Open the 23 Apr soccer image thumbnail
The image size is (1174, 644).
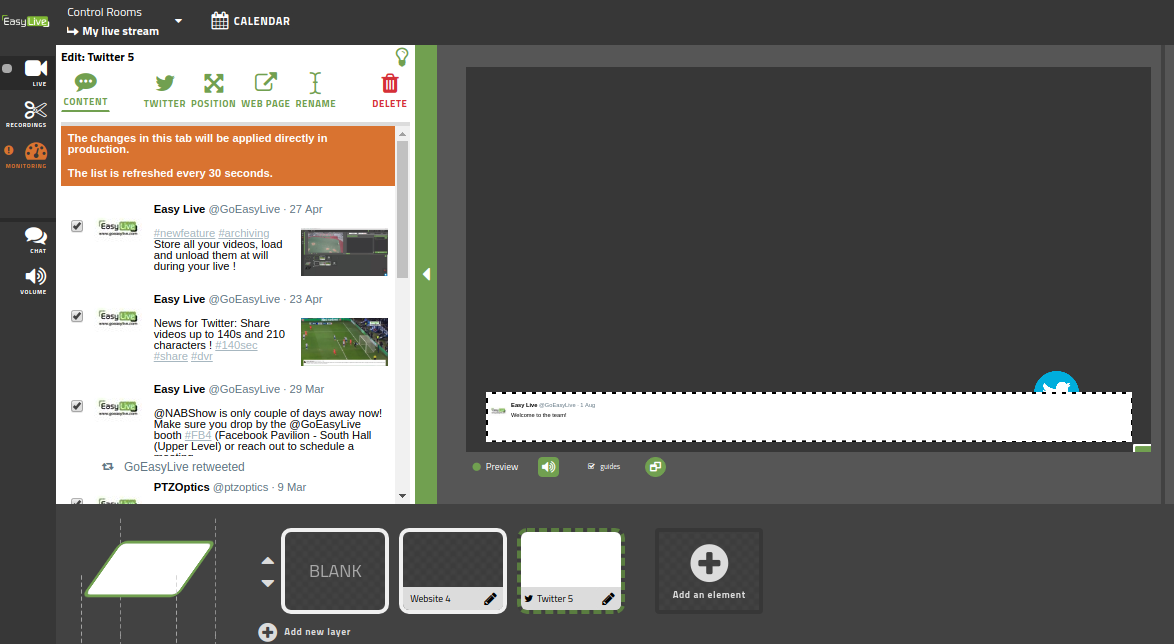(x=344, y=342)
